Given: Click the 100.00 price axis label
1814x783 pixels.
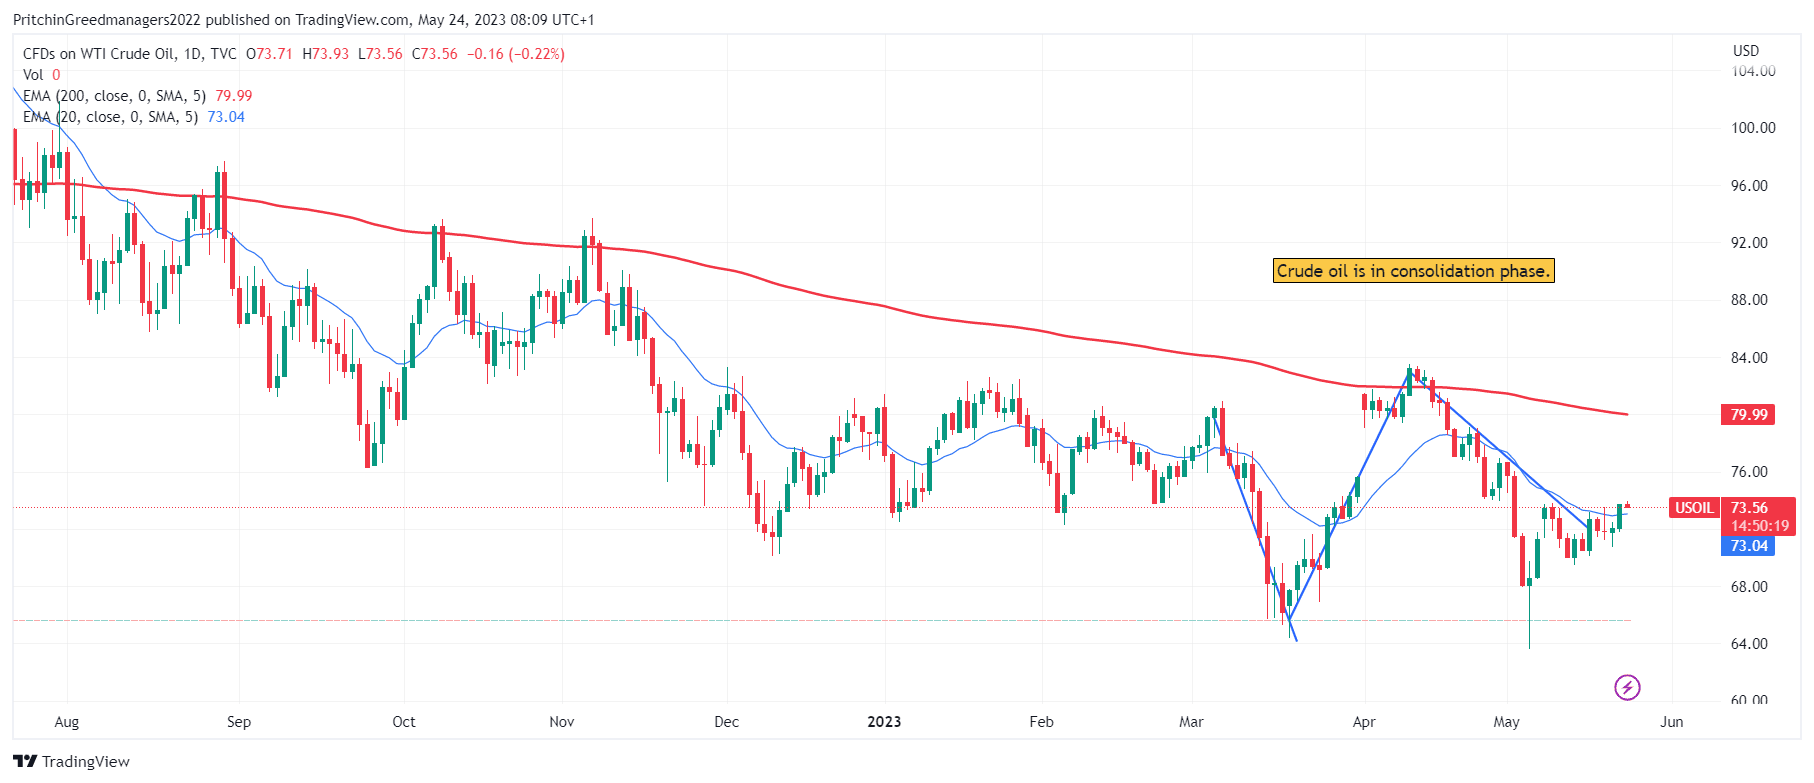Looking at the screenshot, I should point(1753,128).
